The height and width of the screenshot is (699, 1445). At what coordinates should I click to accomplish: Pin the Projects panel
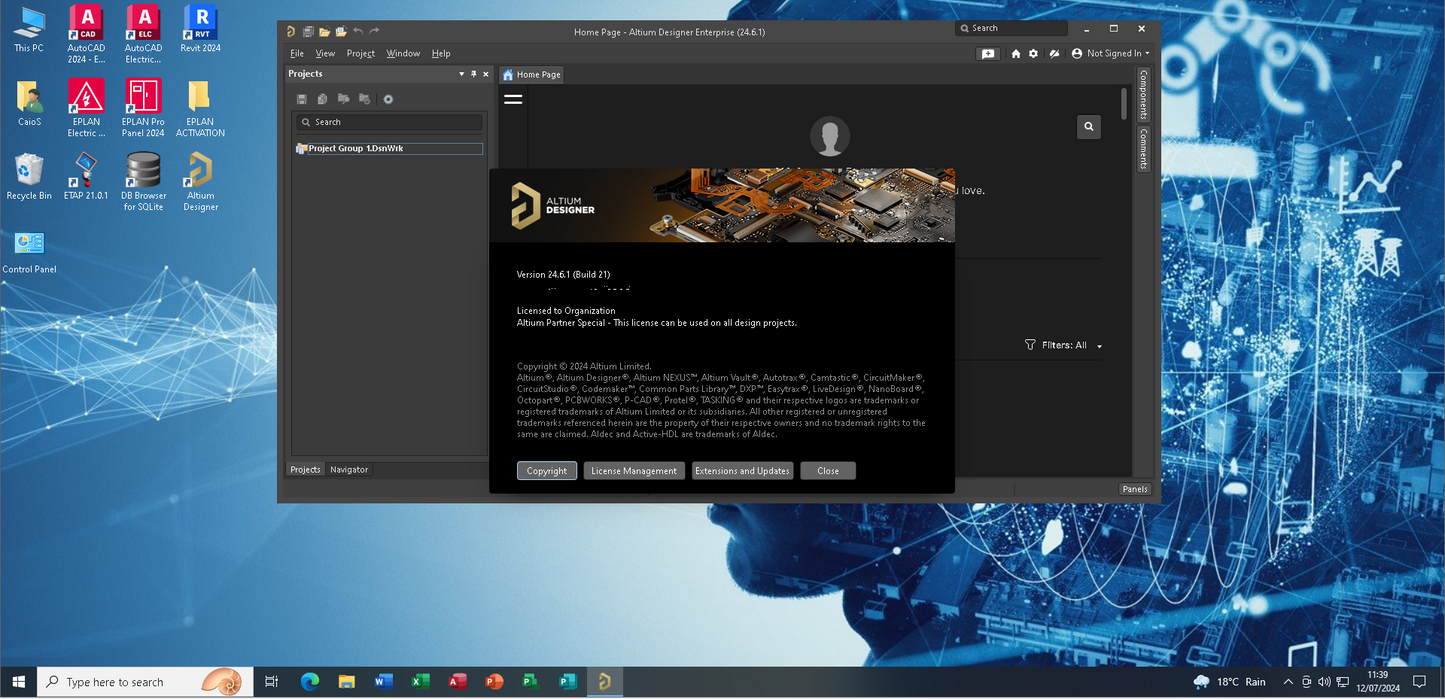pyautogui.click(x=474, y=74)
